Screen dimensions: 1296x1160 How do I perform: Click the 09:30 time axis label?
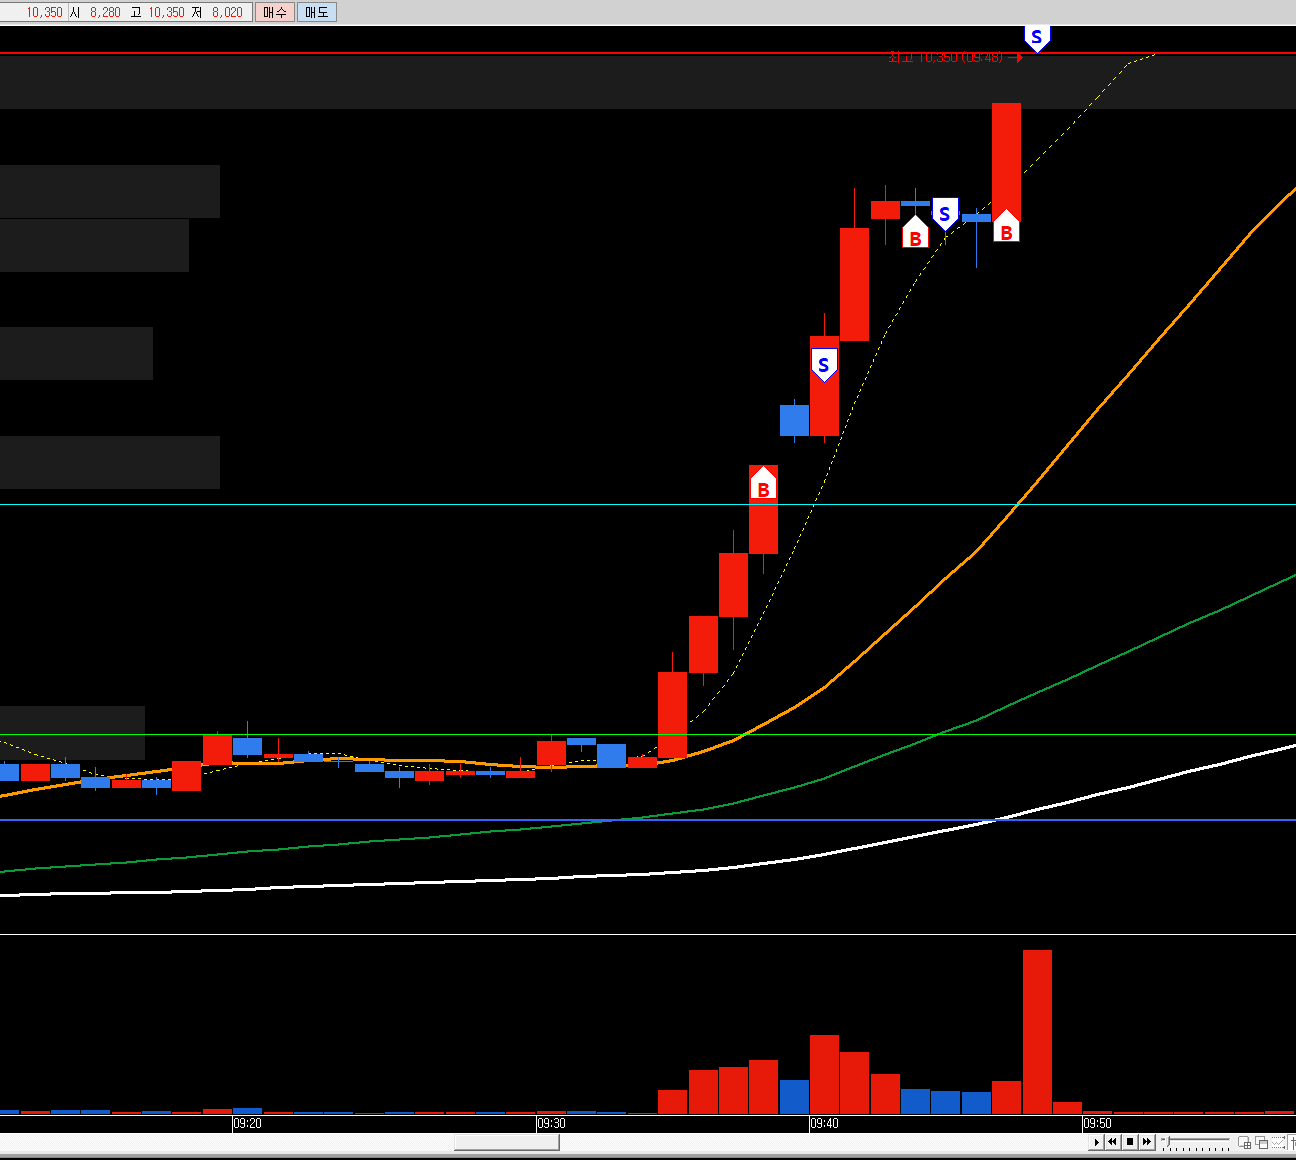pos(552,1123)
